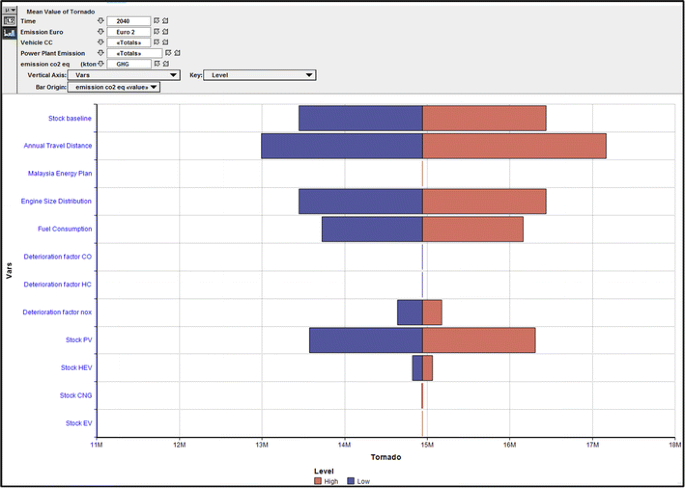685x488 pixels.
Task: Click the Fuel Consumption Low bar
Action: tap(372, 229)
